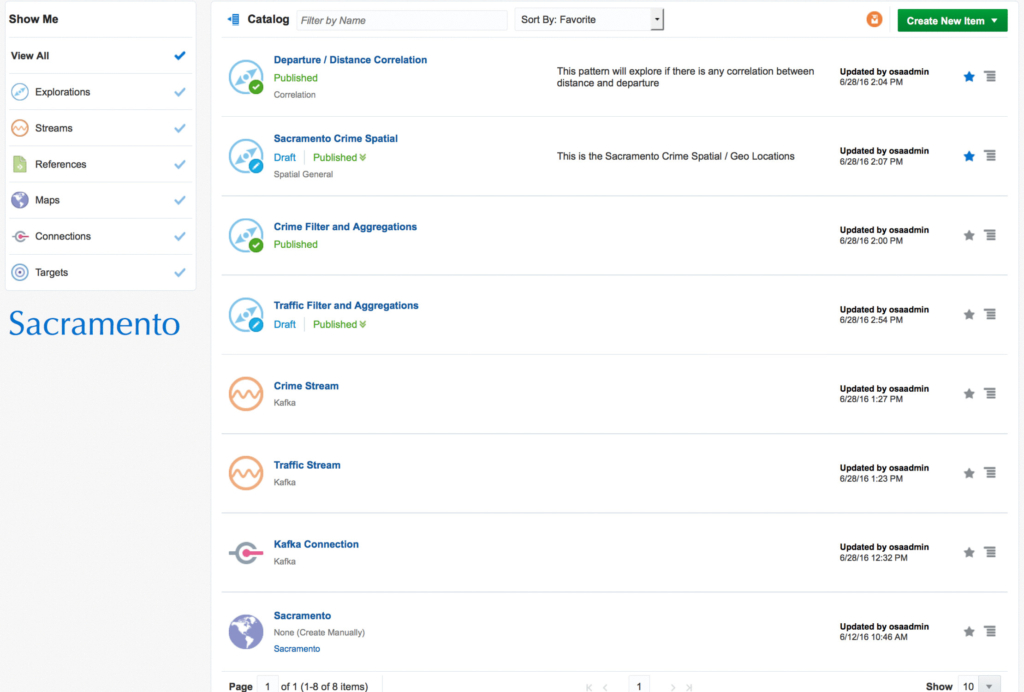Filter catalog by Maps
The height and width of the screenshot is (692, 1024).
click(x=100, y=200)
